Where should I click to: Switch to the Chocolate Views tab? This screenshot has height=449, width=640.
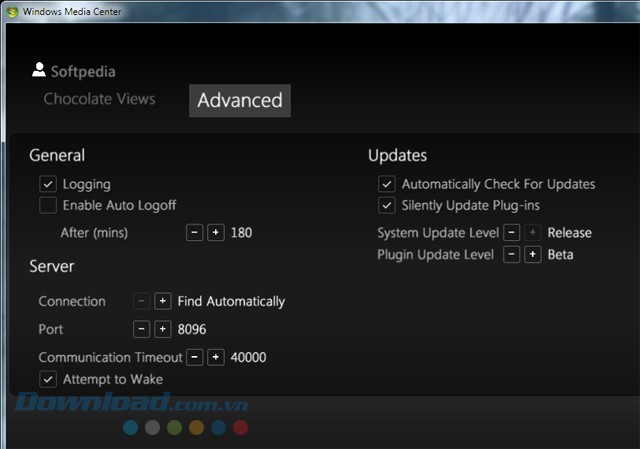pyautogui.click(x=99, y=99)
